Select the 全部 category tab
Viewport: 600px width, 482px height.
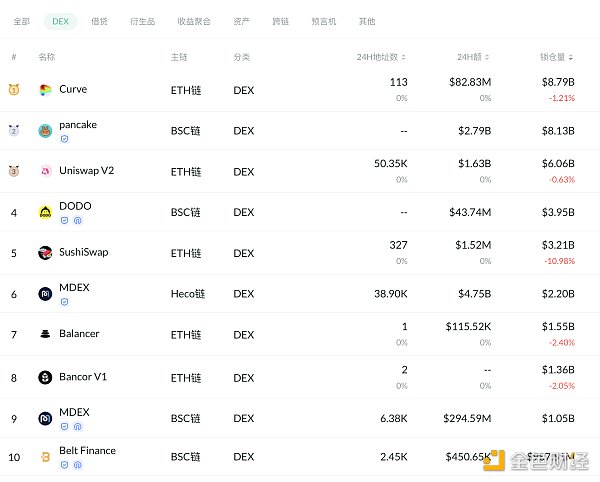click(22, 21)
